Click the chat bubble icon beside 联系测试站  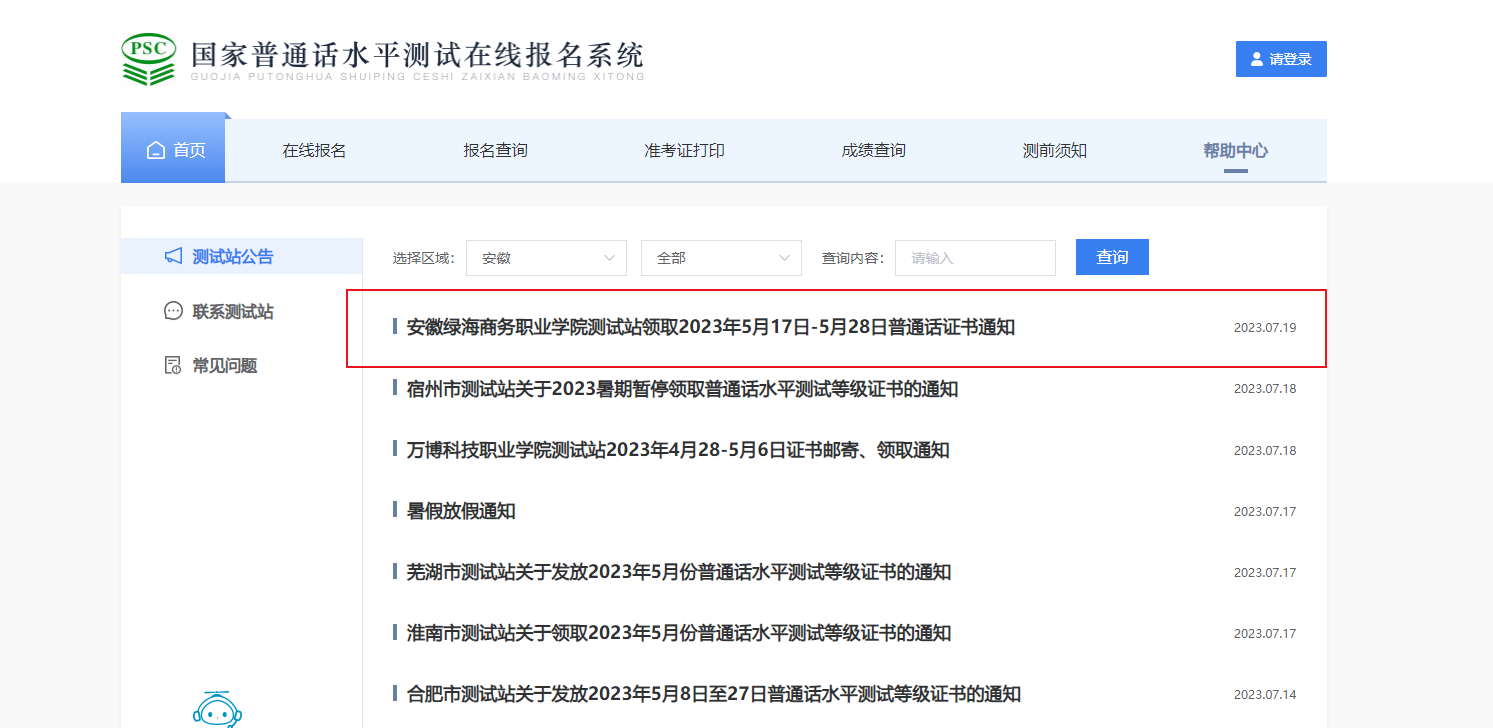click(173, 311)
